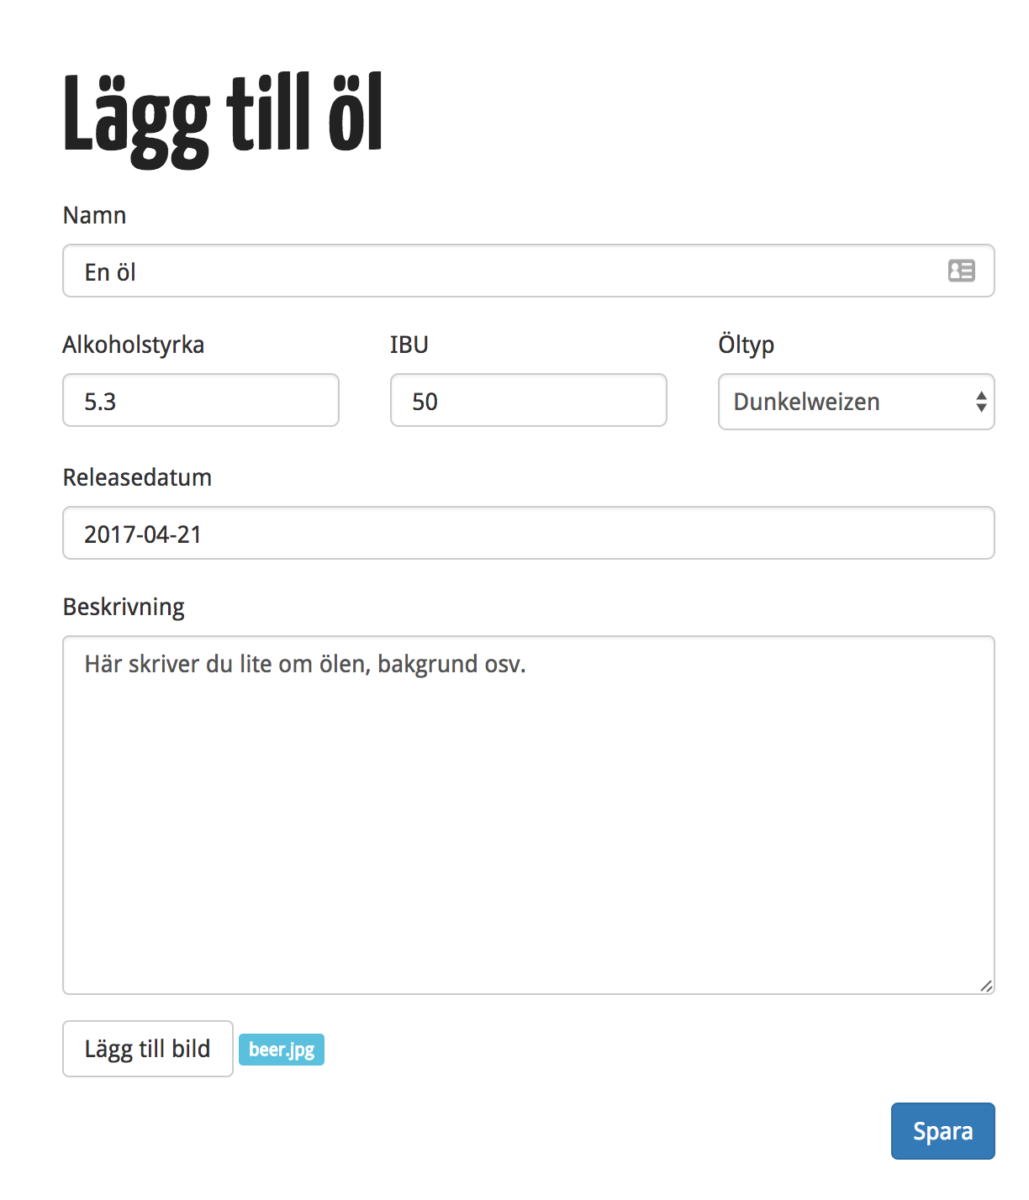Image resolution: width=1029 pixels, height=1200 pixels.
Task: Click the Namn label
Action: (x=95, y=215)
